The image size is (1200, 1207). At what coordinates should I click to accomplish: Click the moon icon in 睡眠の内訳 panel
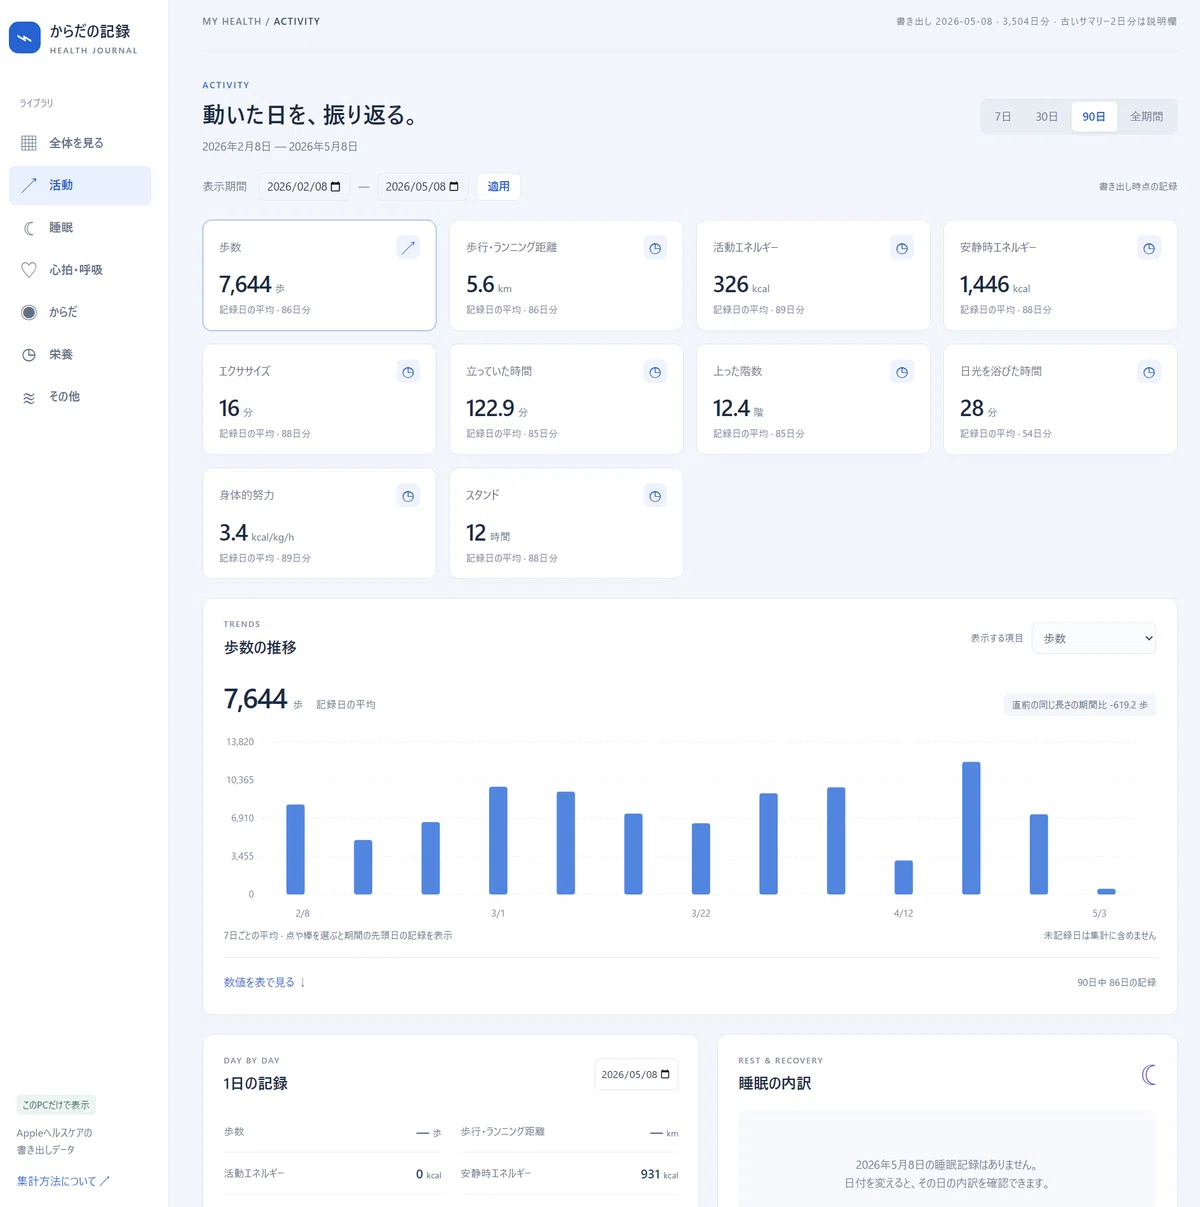(1149, 1075)
